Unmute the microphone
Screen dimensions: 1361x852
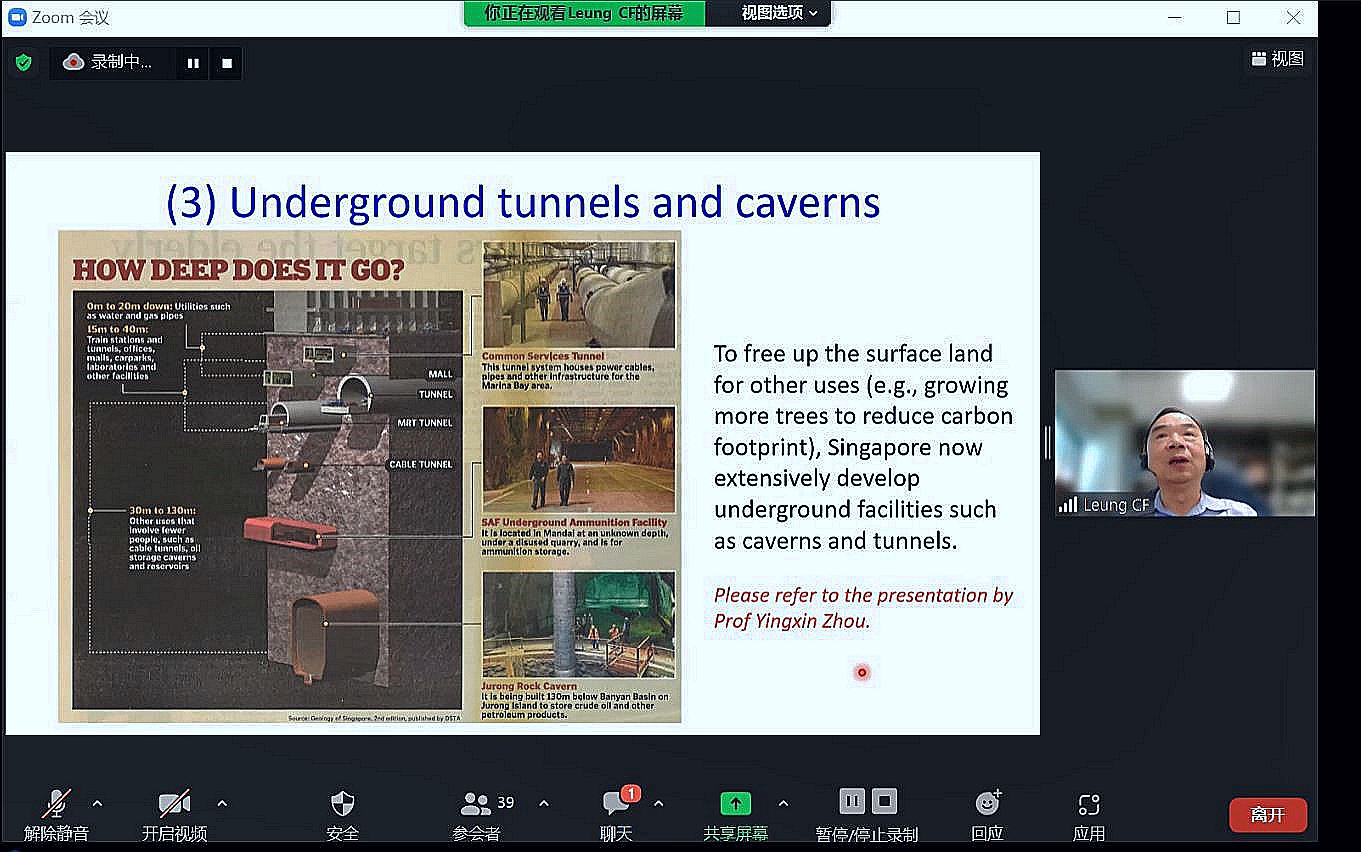[x=56, y=804]
